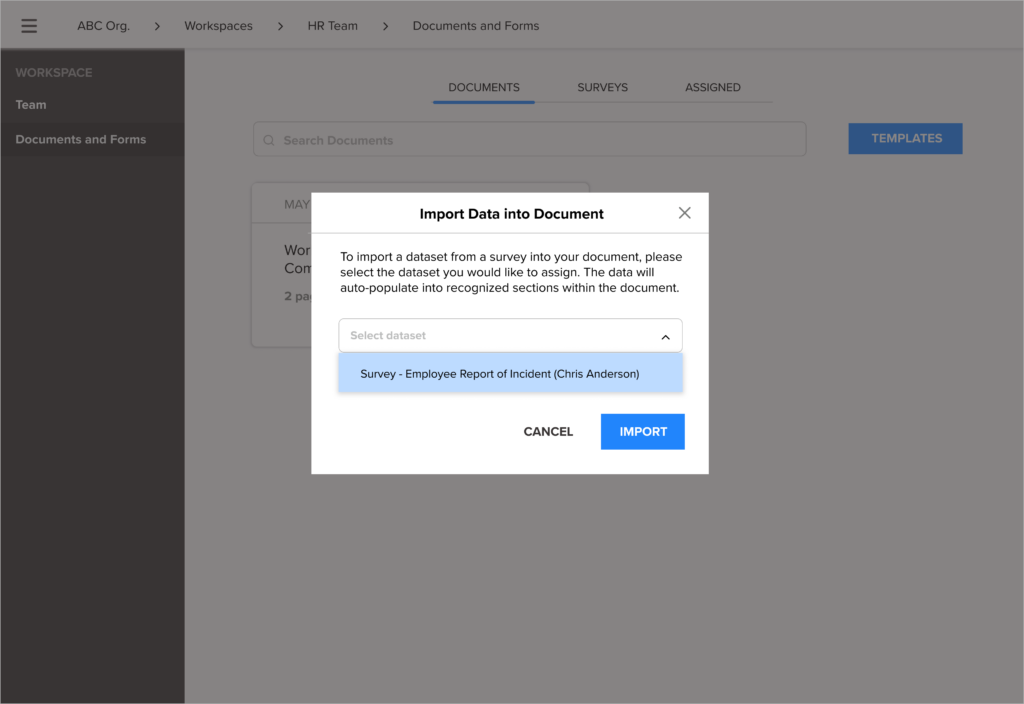1024x704 pixels.
Task: Open the hamburger navigation menu
Action: click(28, 25)
